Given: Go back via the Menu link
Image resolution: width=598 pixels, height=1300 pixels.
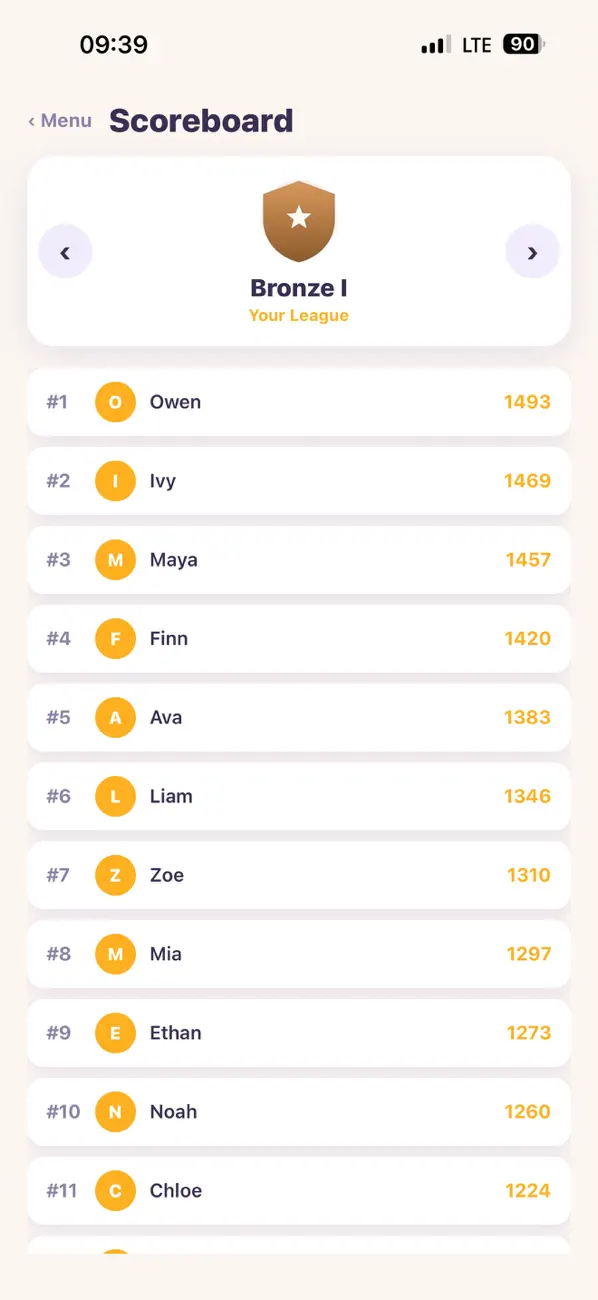Looking at the screenshot, I should point(60,121).
